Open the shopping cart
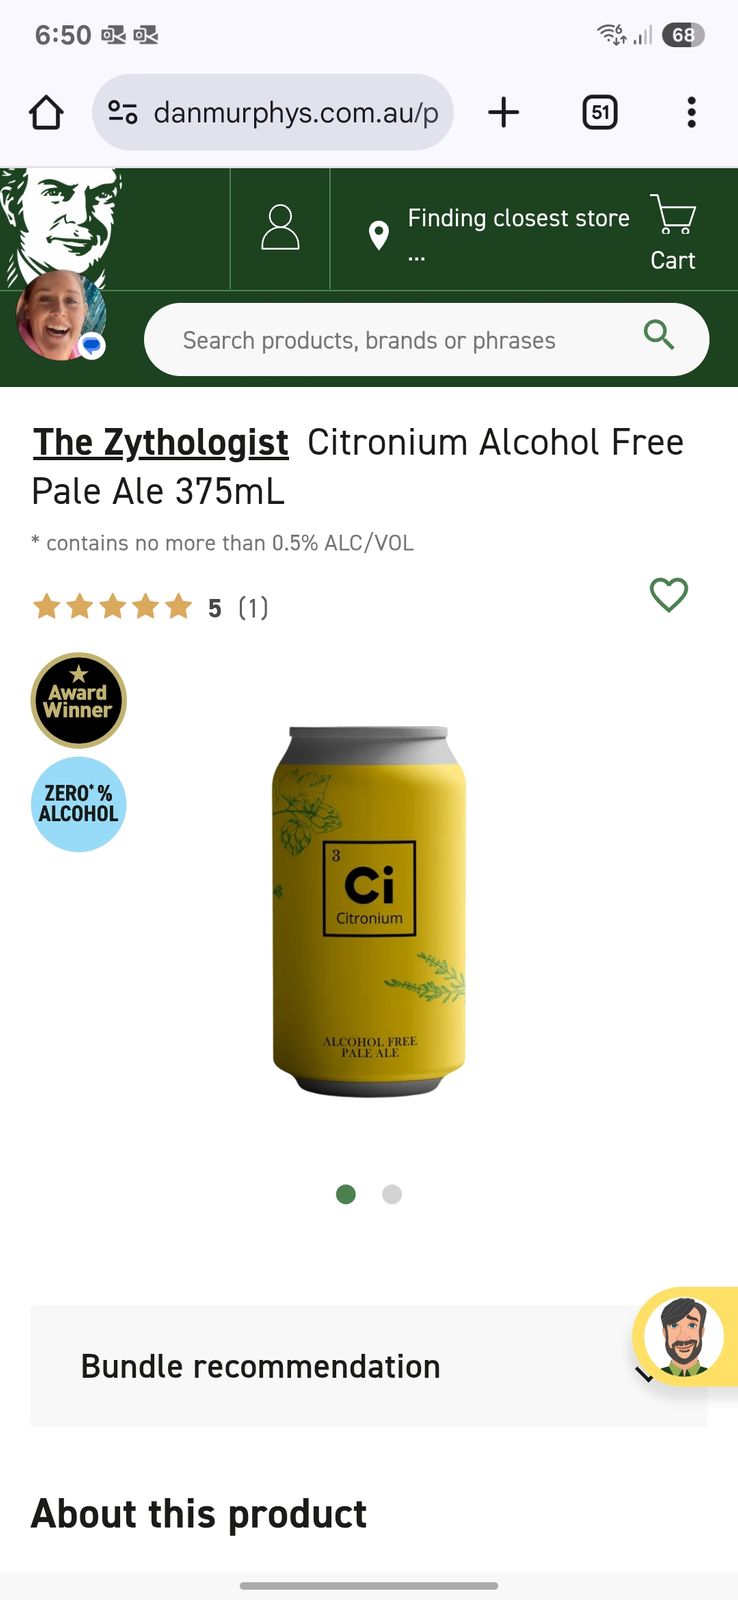Image resolution: width=738 pixels, height=1600 pixels. (x=673, y=232)
